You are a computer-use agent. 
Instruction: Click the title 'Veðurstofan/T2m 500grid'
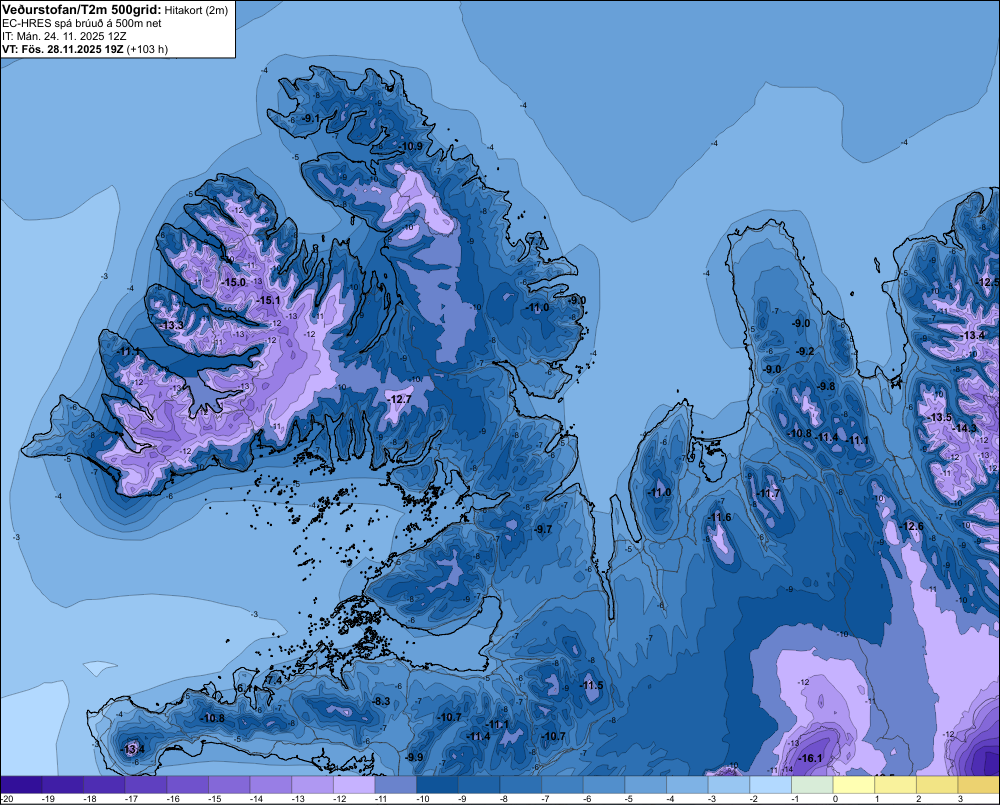[82, 10]
